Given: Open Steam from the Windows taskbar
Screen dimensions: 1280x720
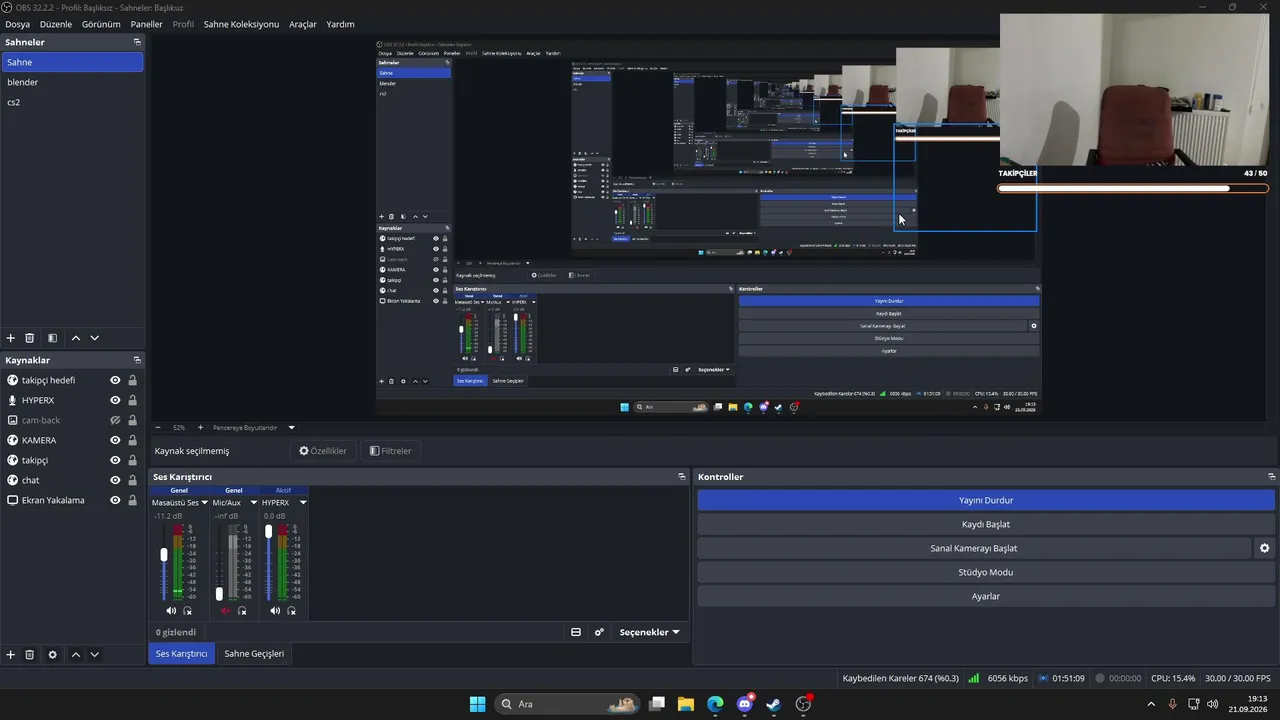Looking at the screenshot, I should click(x=773, y=704).
